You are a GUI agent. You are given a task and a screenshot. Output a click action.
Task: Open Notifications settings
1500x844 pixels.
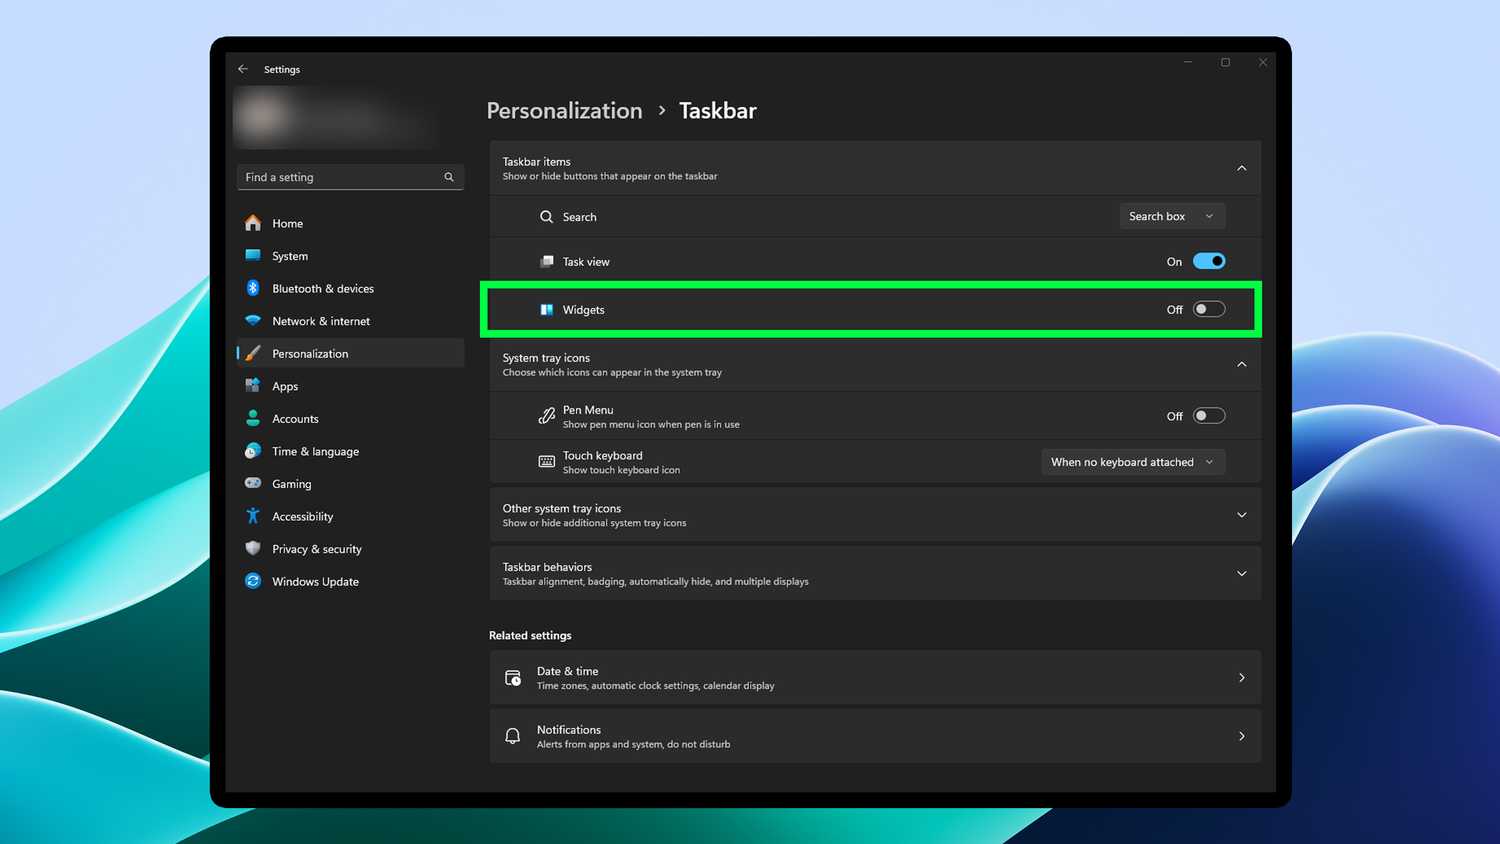click(875, 736)
